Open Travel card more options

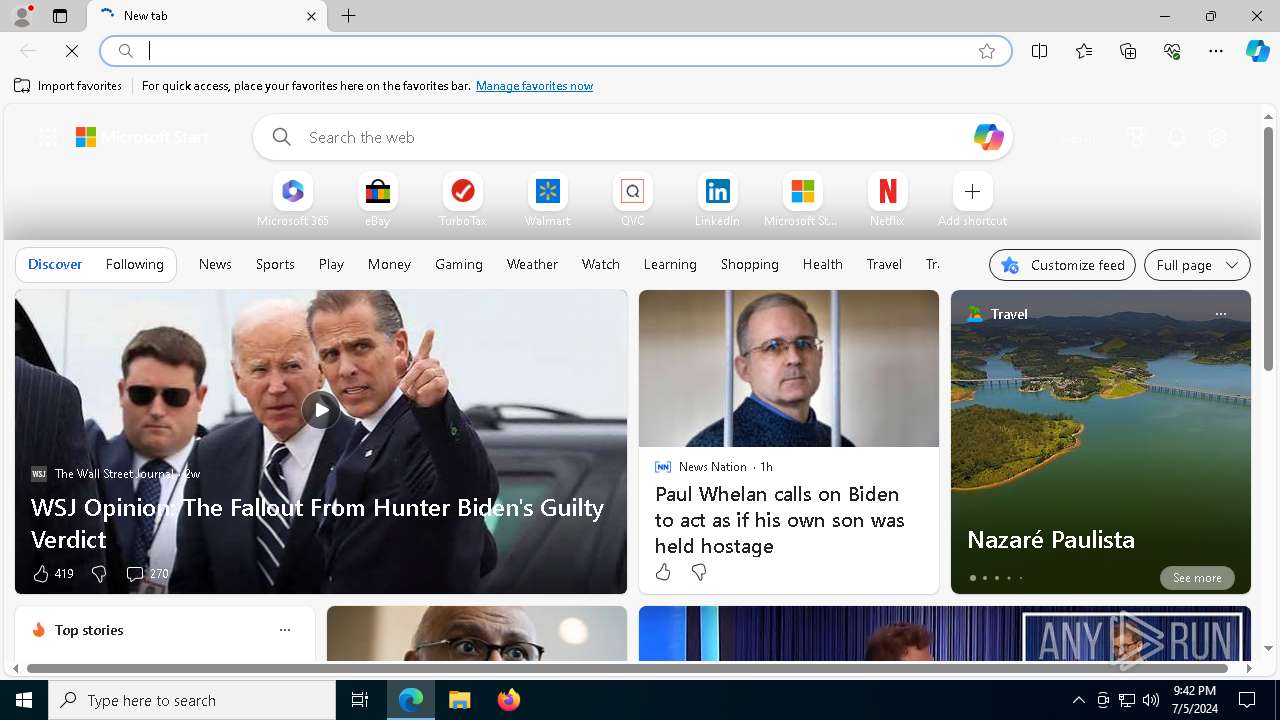click(x=1220, y=314)
